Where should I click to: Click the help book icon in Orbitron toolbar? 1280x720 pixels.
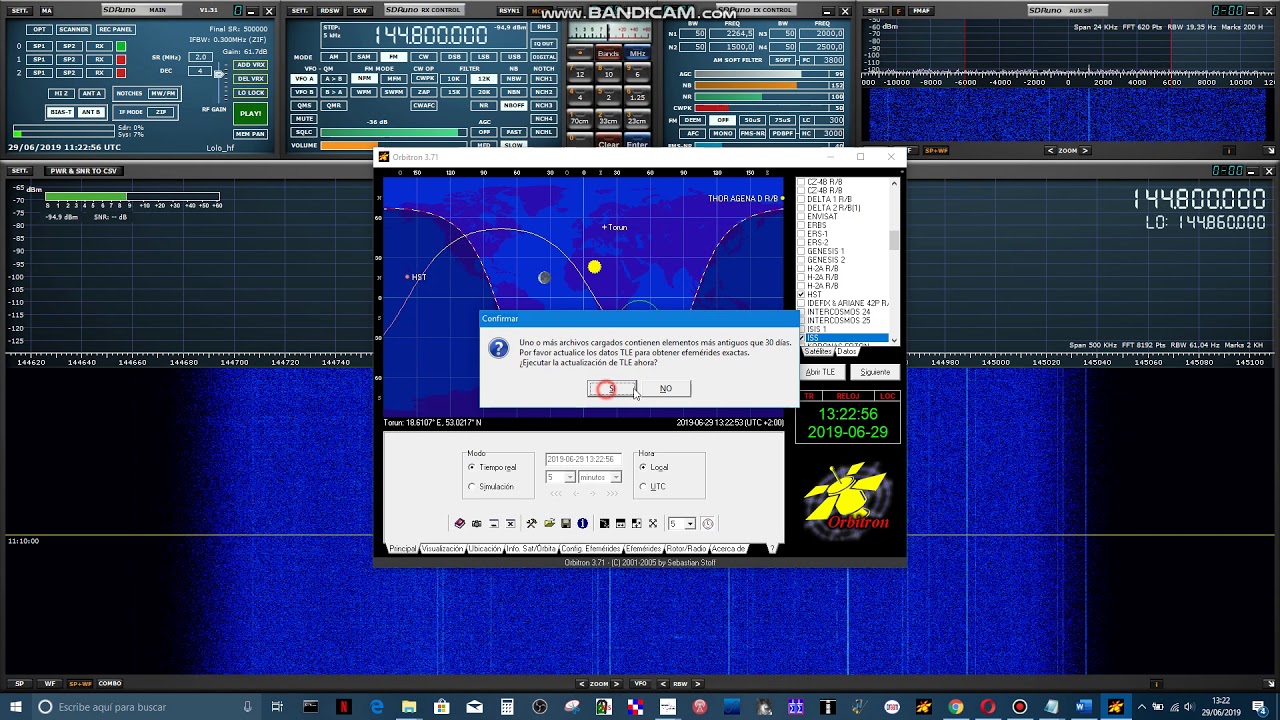pyautogui.click(x=460, y=523)
